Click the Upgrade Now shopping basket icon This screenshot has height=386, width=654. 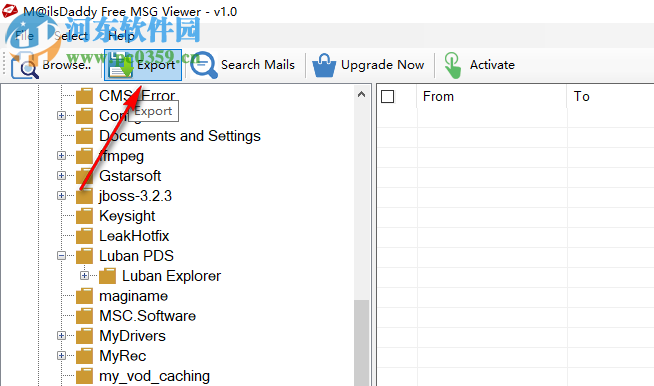pos(324,66)
